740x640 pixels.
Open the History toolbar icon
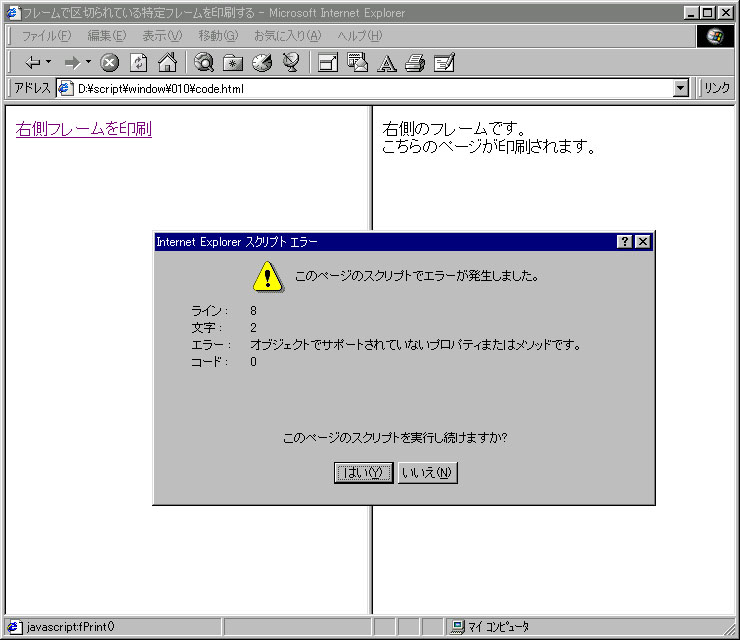262,63
